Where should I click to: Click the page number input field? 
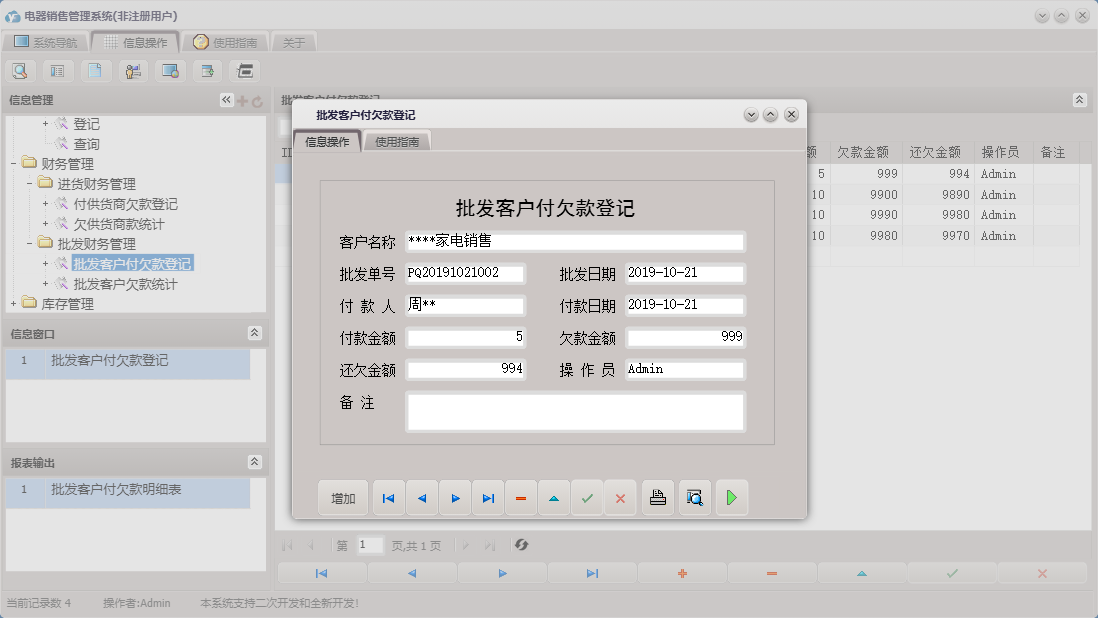[x=367, y=545]
